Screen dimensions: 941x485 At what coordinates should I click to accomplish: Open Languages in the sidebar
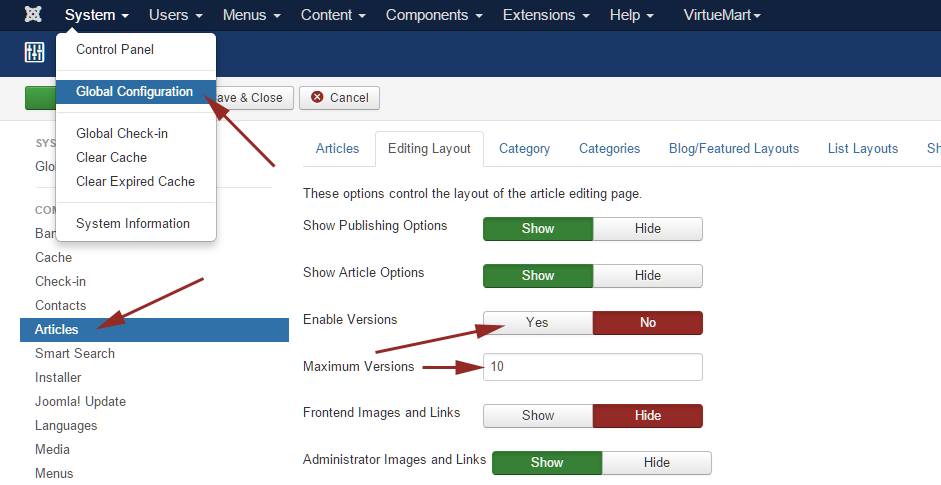pos(66,426)
